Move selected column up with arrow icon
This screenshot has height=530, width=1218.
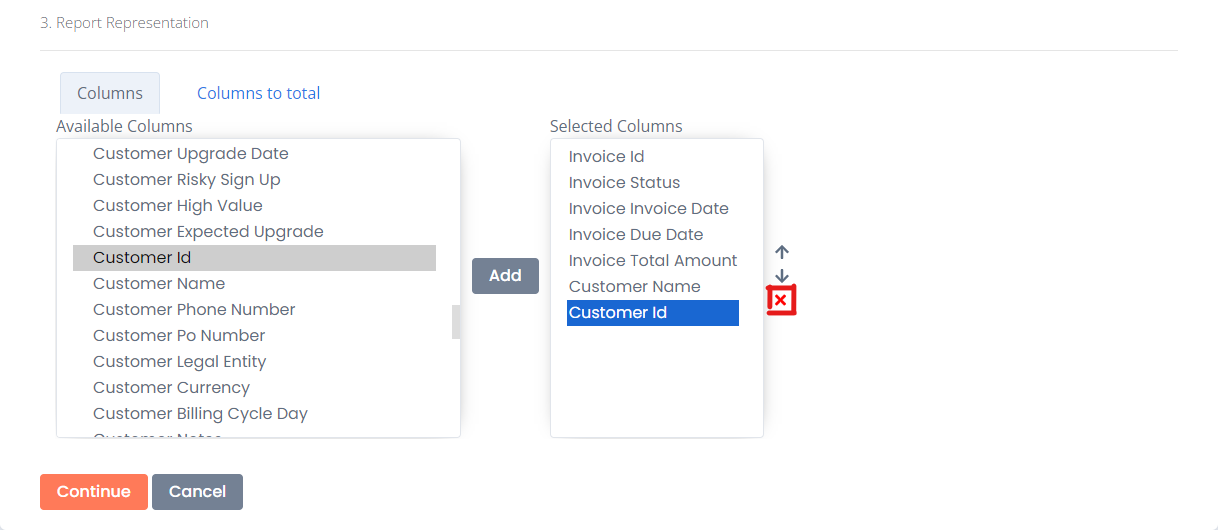pyautogui.click(x=782, y=253)
